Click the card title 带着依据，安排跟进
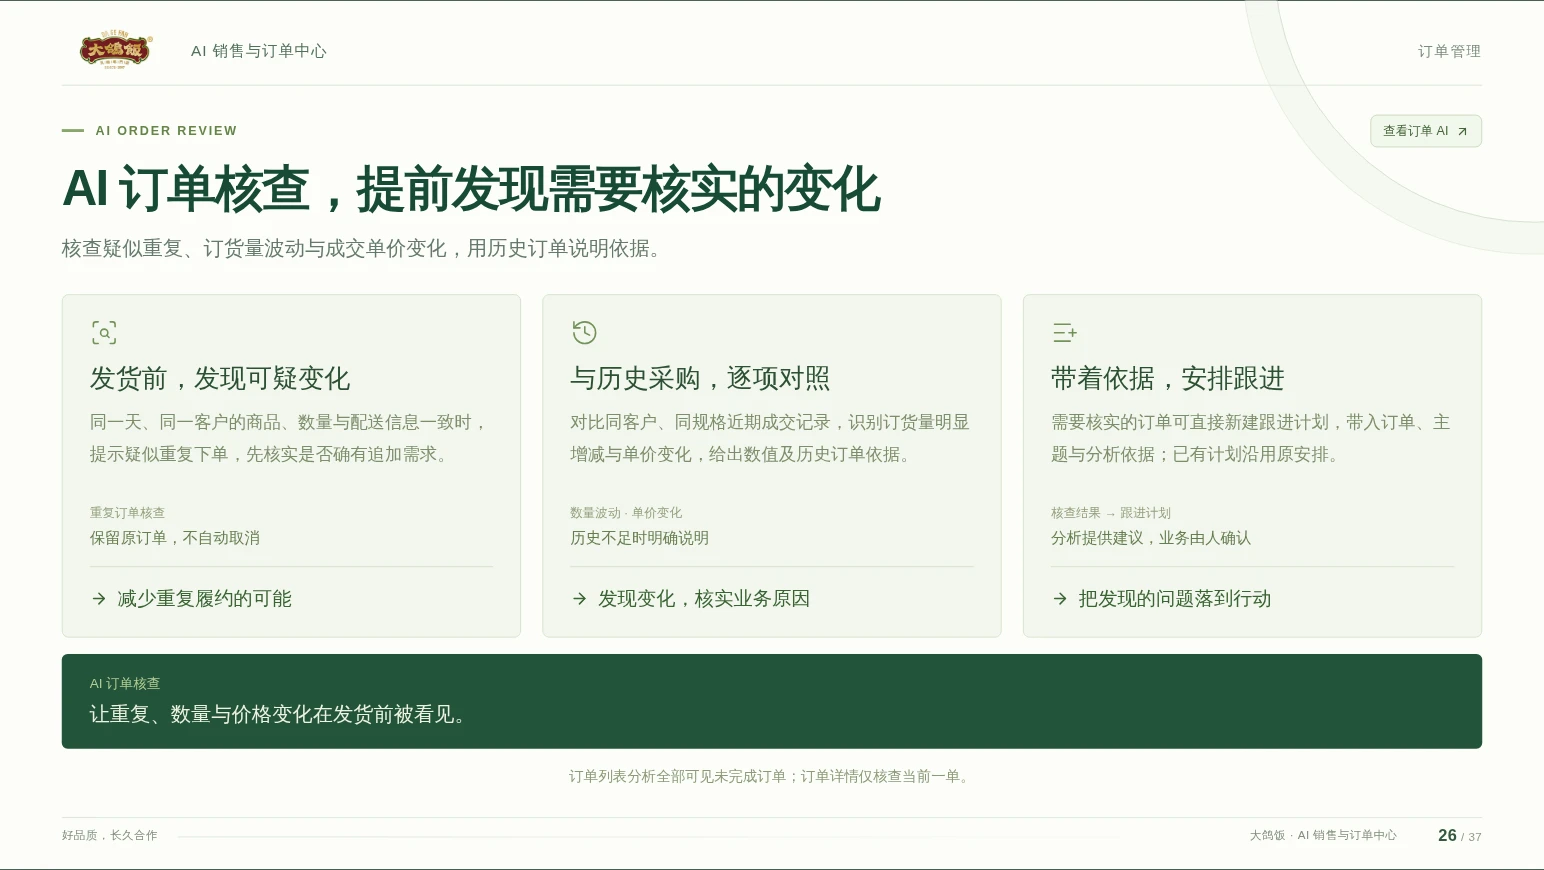 coord(1167,378)
